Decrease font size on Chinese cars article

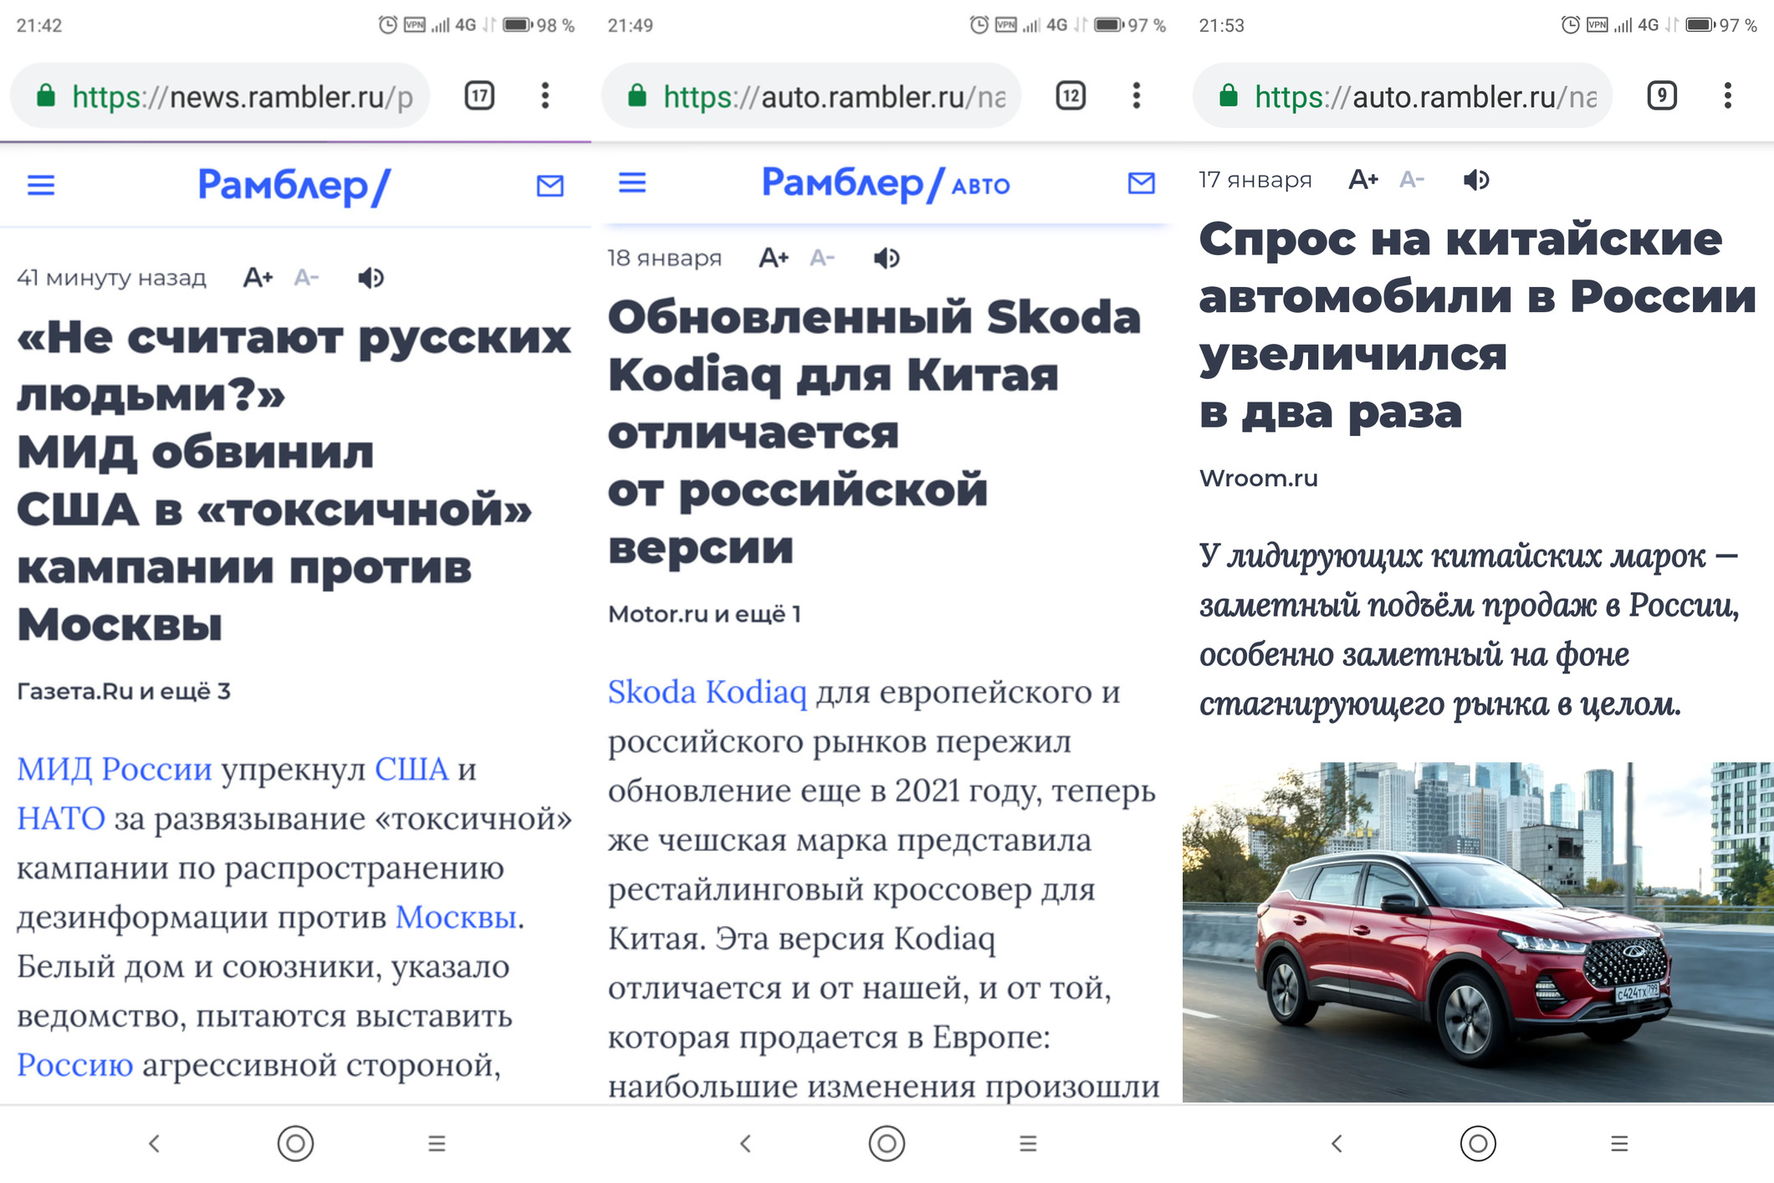coord(1412,180)
